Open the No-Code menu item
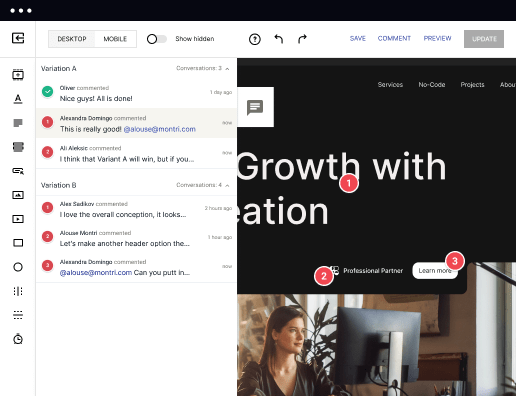This screenshot has width=516, height=396. point(432,85)
